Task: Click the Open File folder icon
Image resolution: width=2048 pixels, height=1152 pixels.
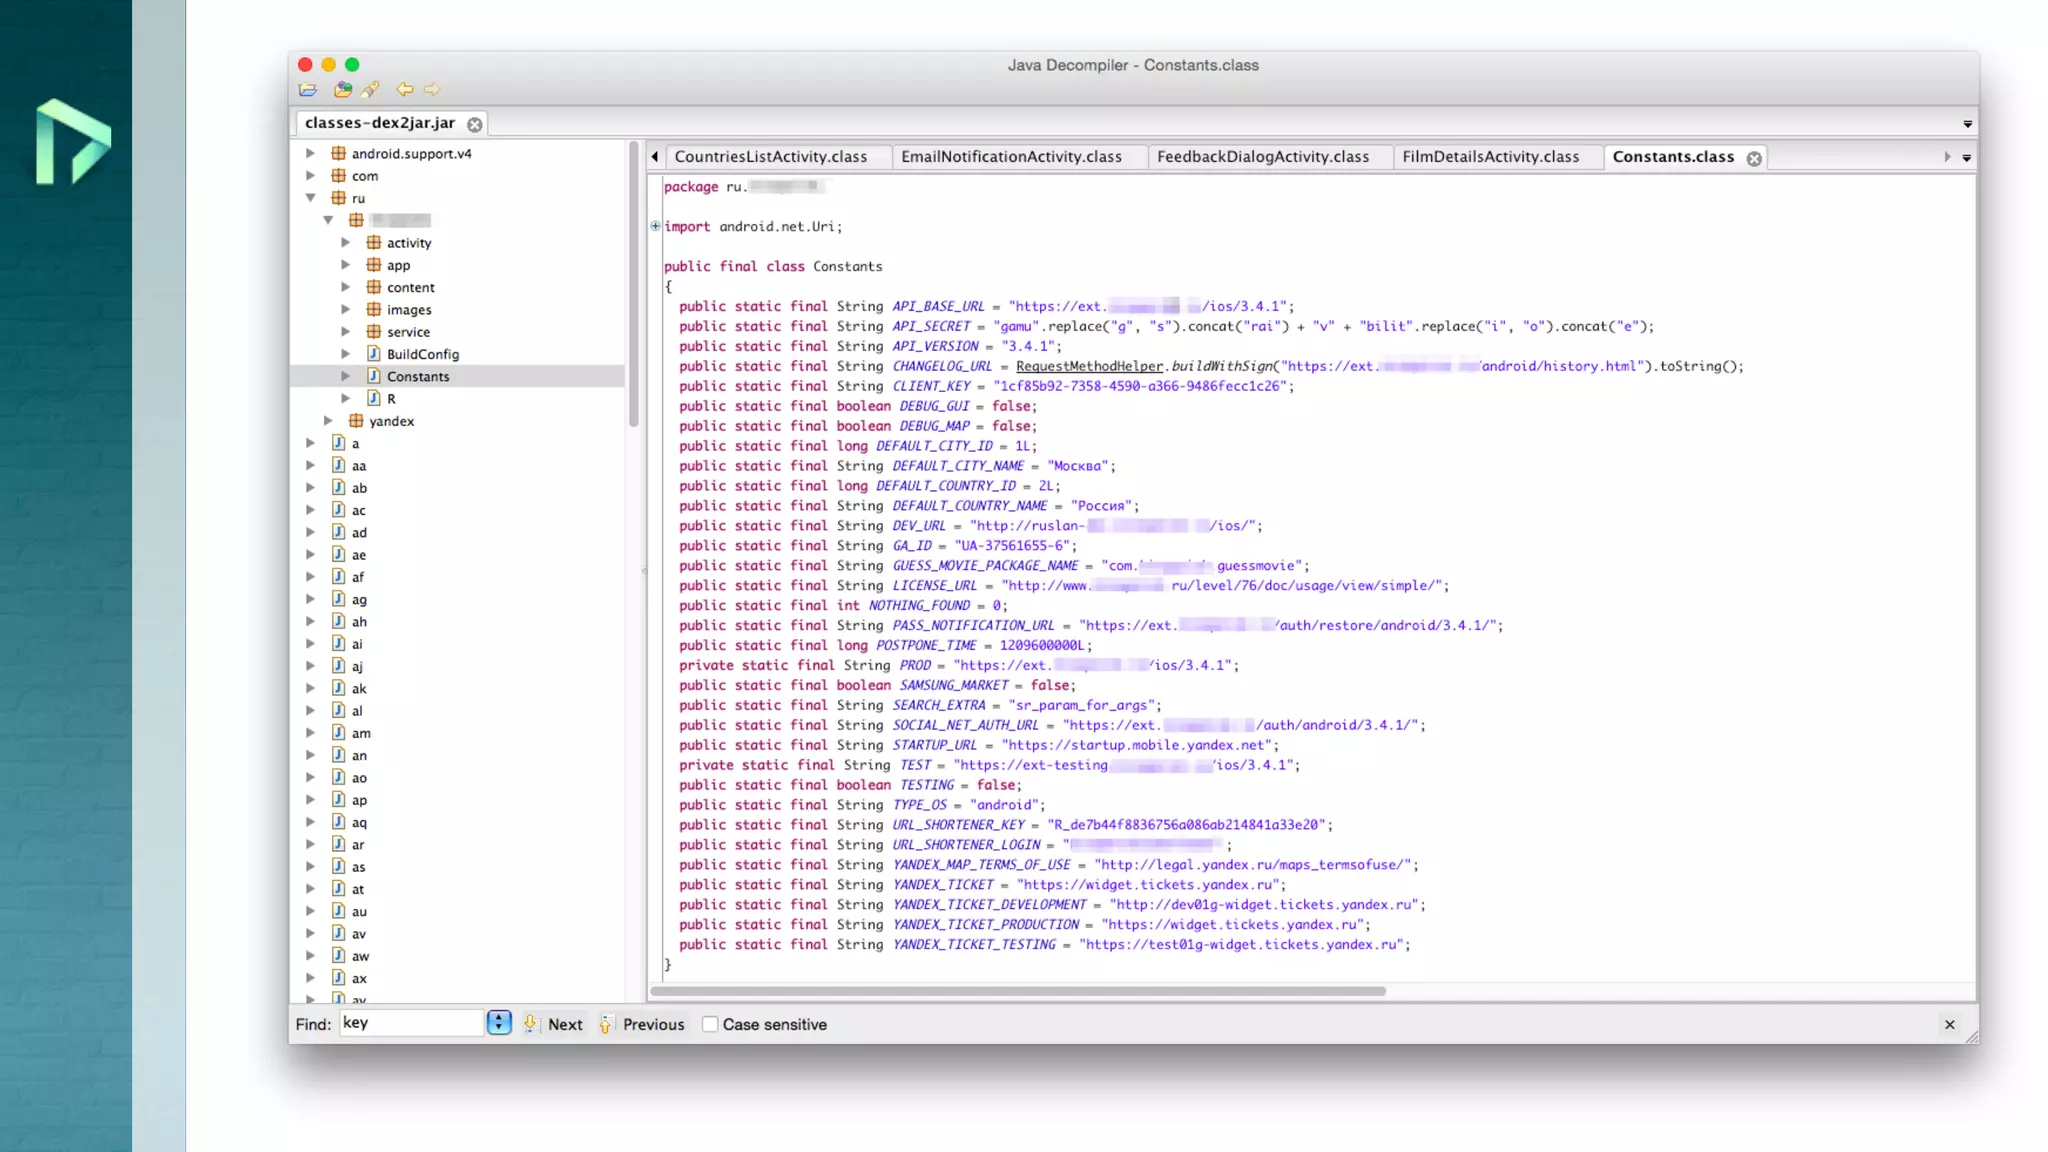Action: click(308, 90)
